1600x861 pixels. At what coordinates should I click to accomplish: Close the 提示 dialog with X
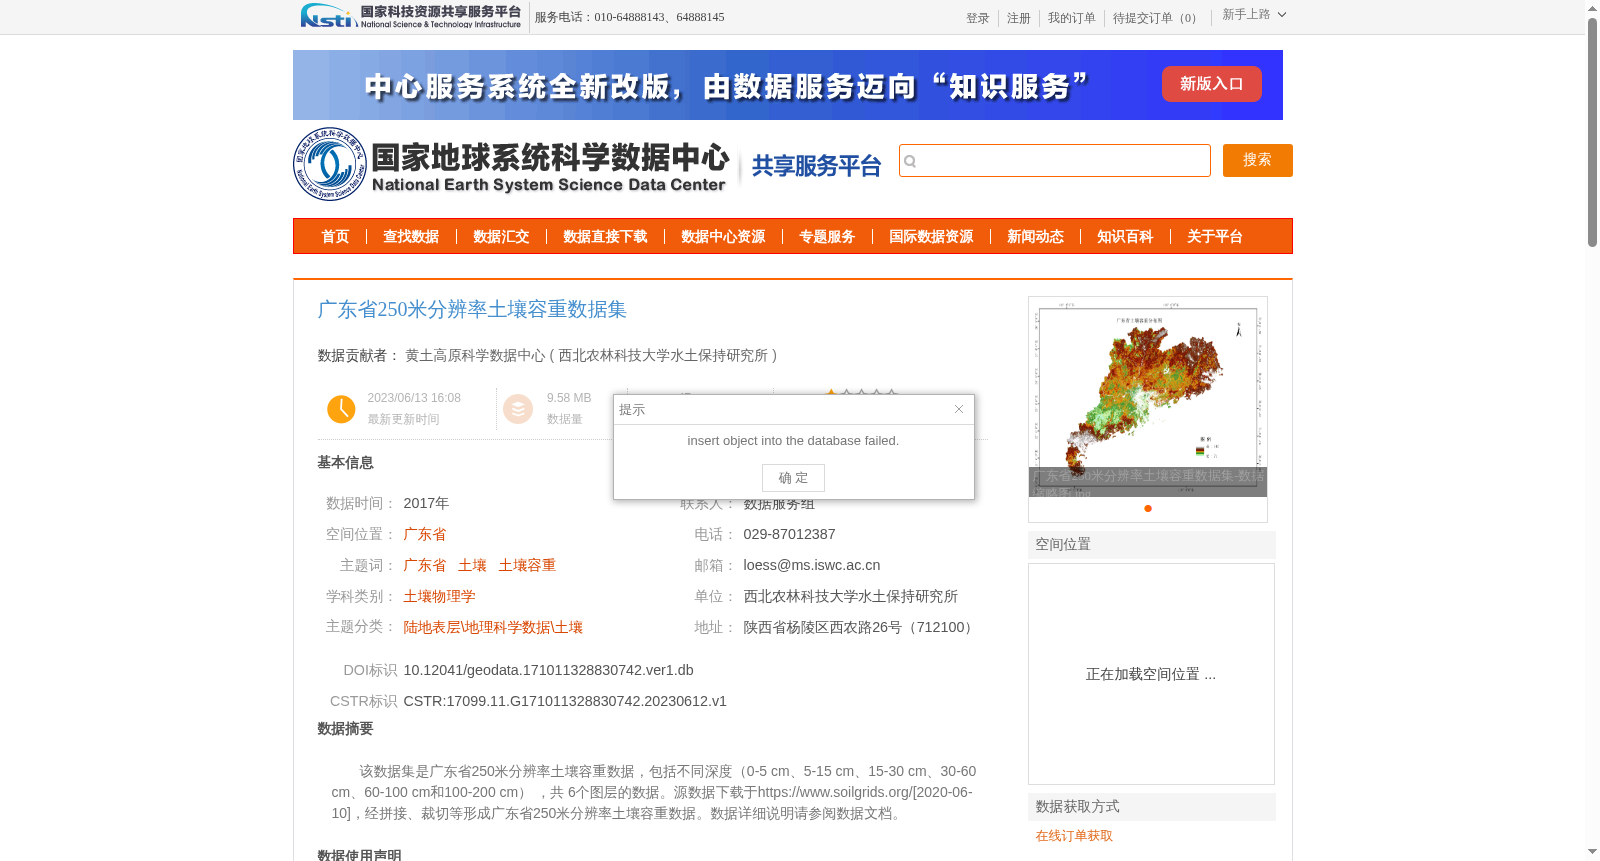958,409
